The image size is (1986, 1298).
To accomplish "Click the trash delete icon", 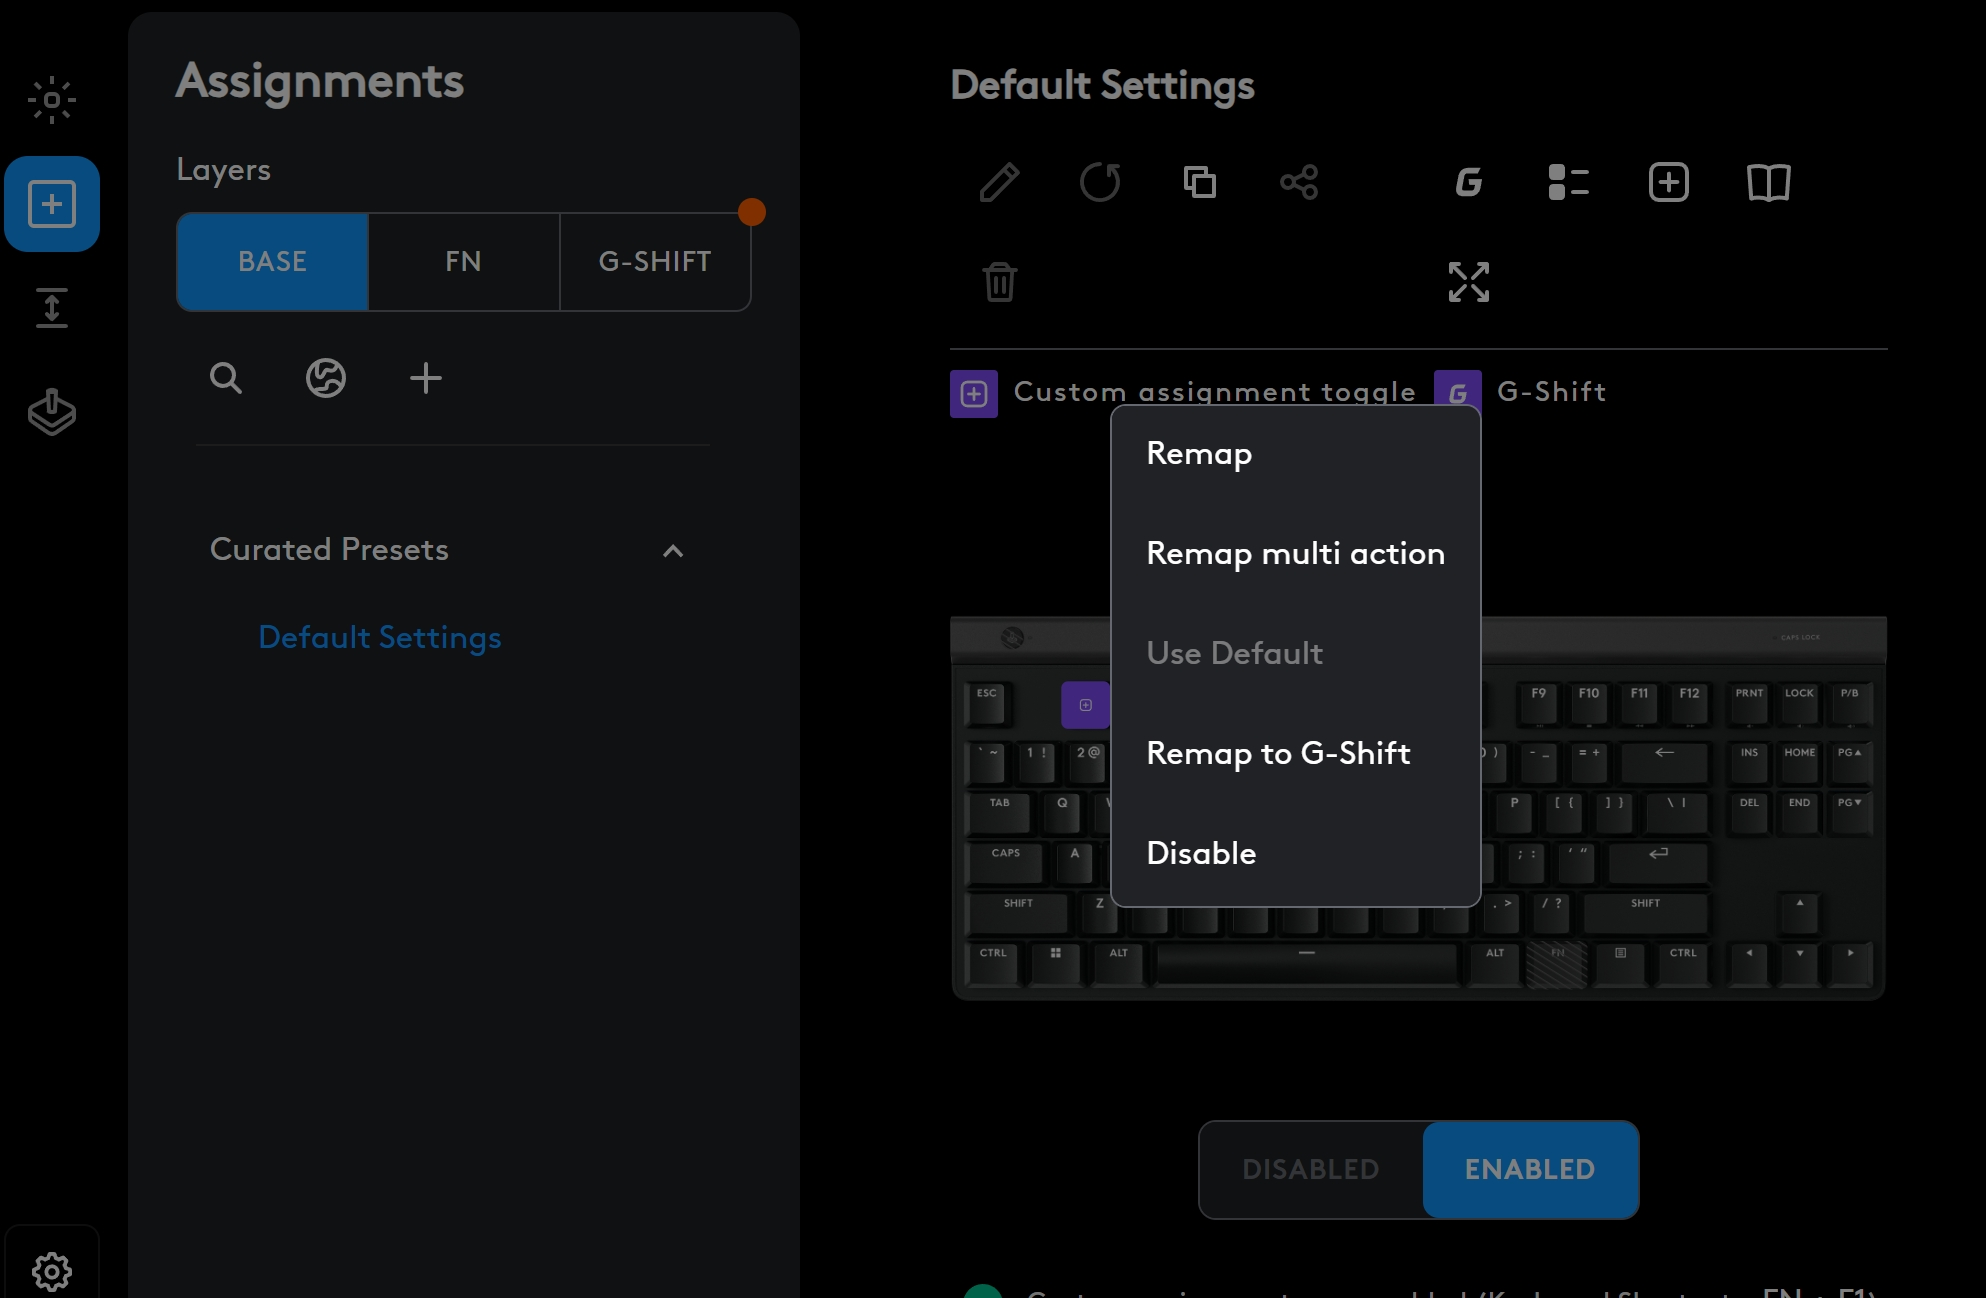I will 999,282.
